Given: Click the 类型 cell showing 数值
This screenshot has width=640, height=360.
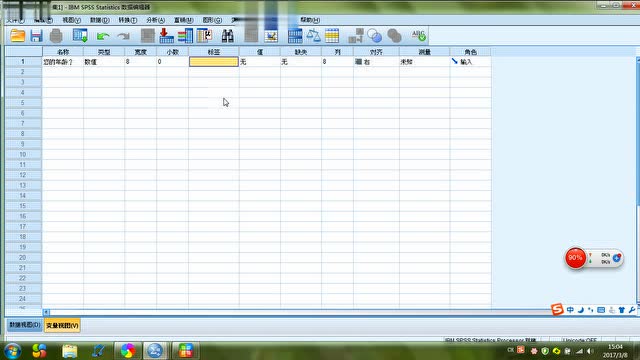Looking at the screenshot, I should tap(104, 62).
